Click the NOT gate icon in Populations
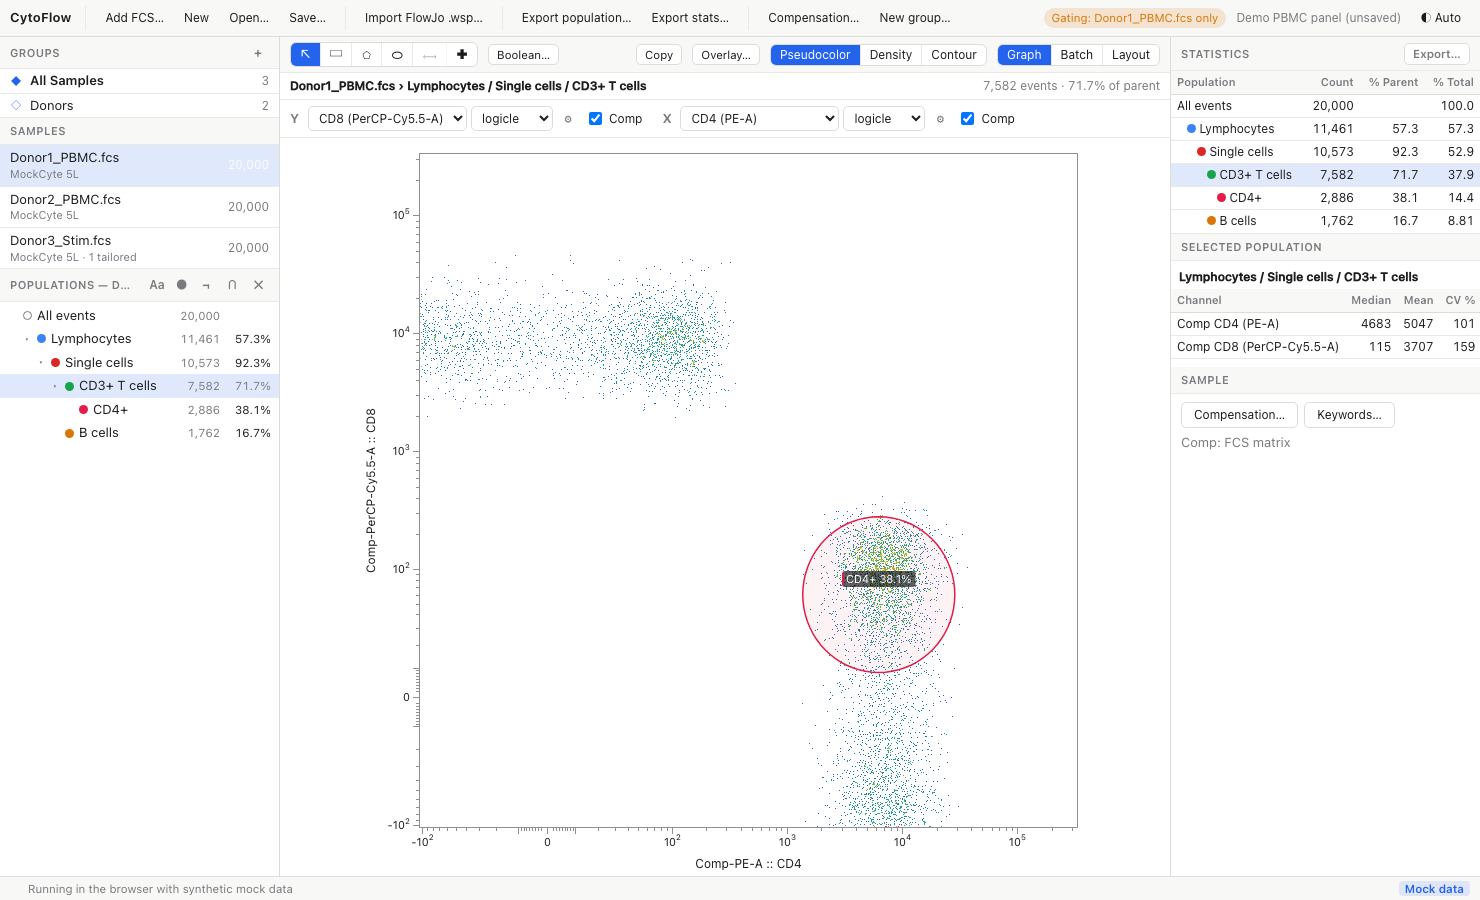This screenshot has width=1480, height=900. (x=206, y=285)
